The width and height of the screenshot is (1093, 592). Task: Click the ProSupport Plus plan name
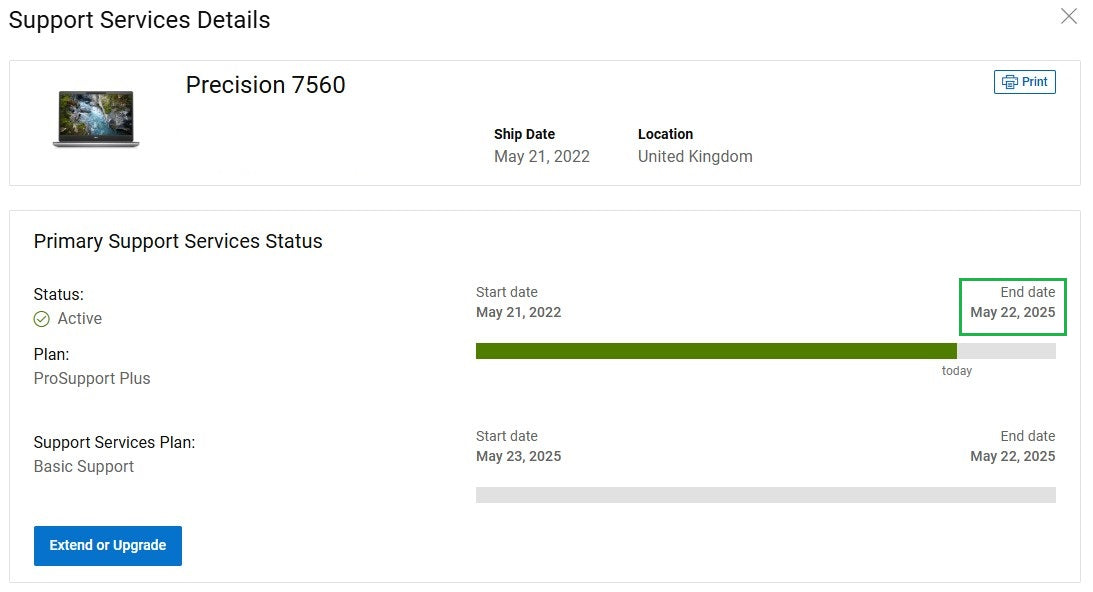(x=92, y=379)
